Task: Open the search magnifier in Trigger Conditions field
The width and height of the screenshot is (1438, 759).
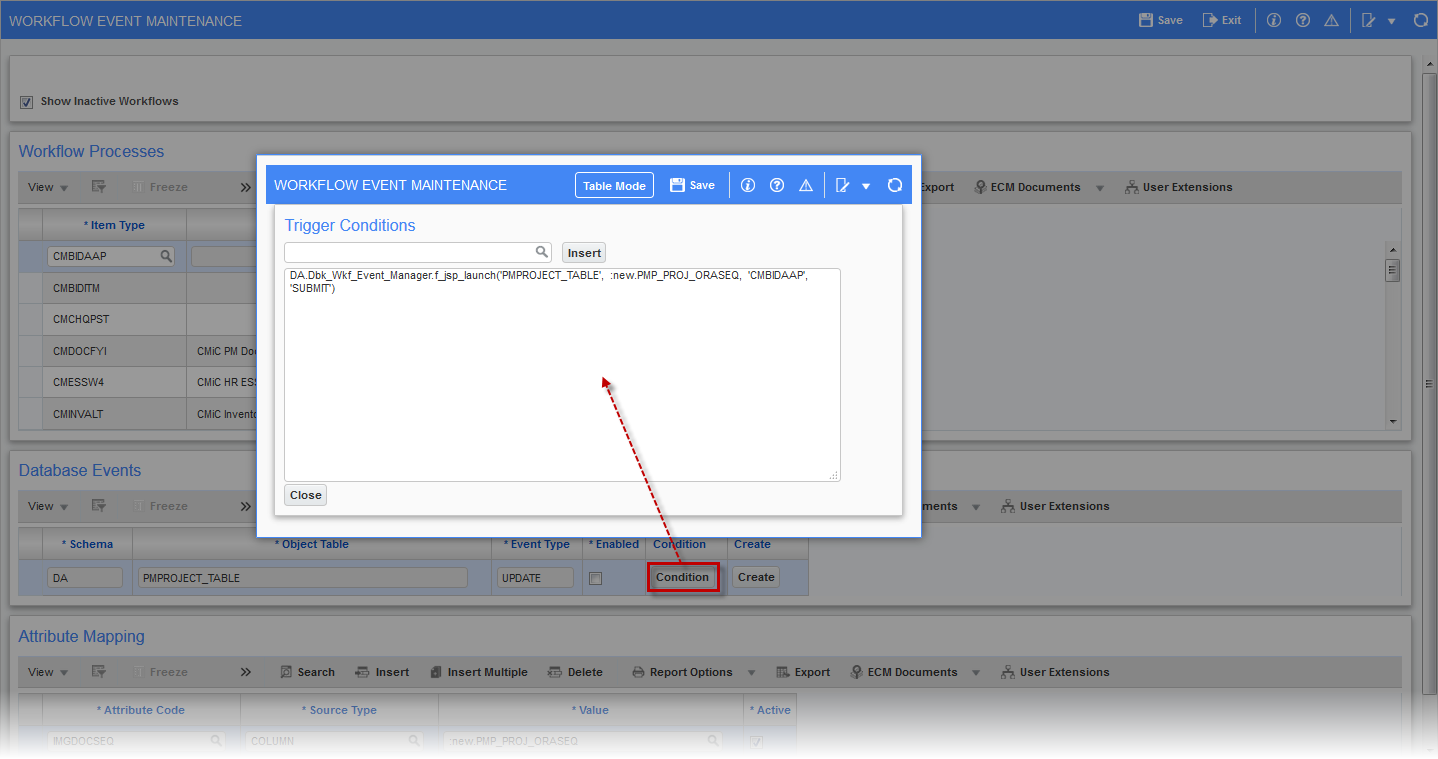Action: tap(542, 252)
